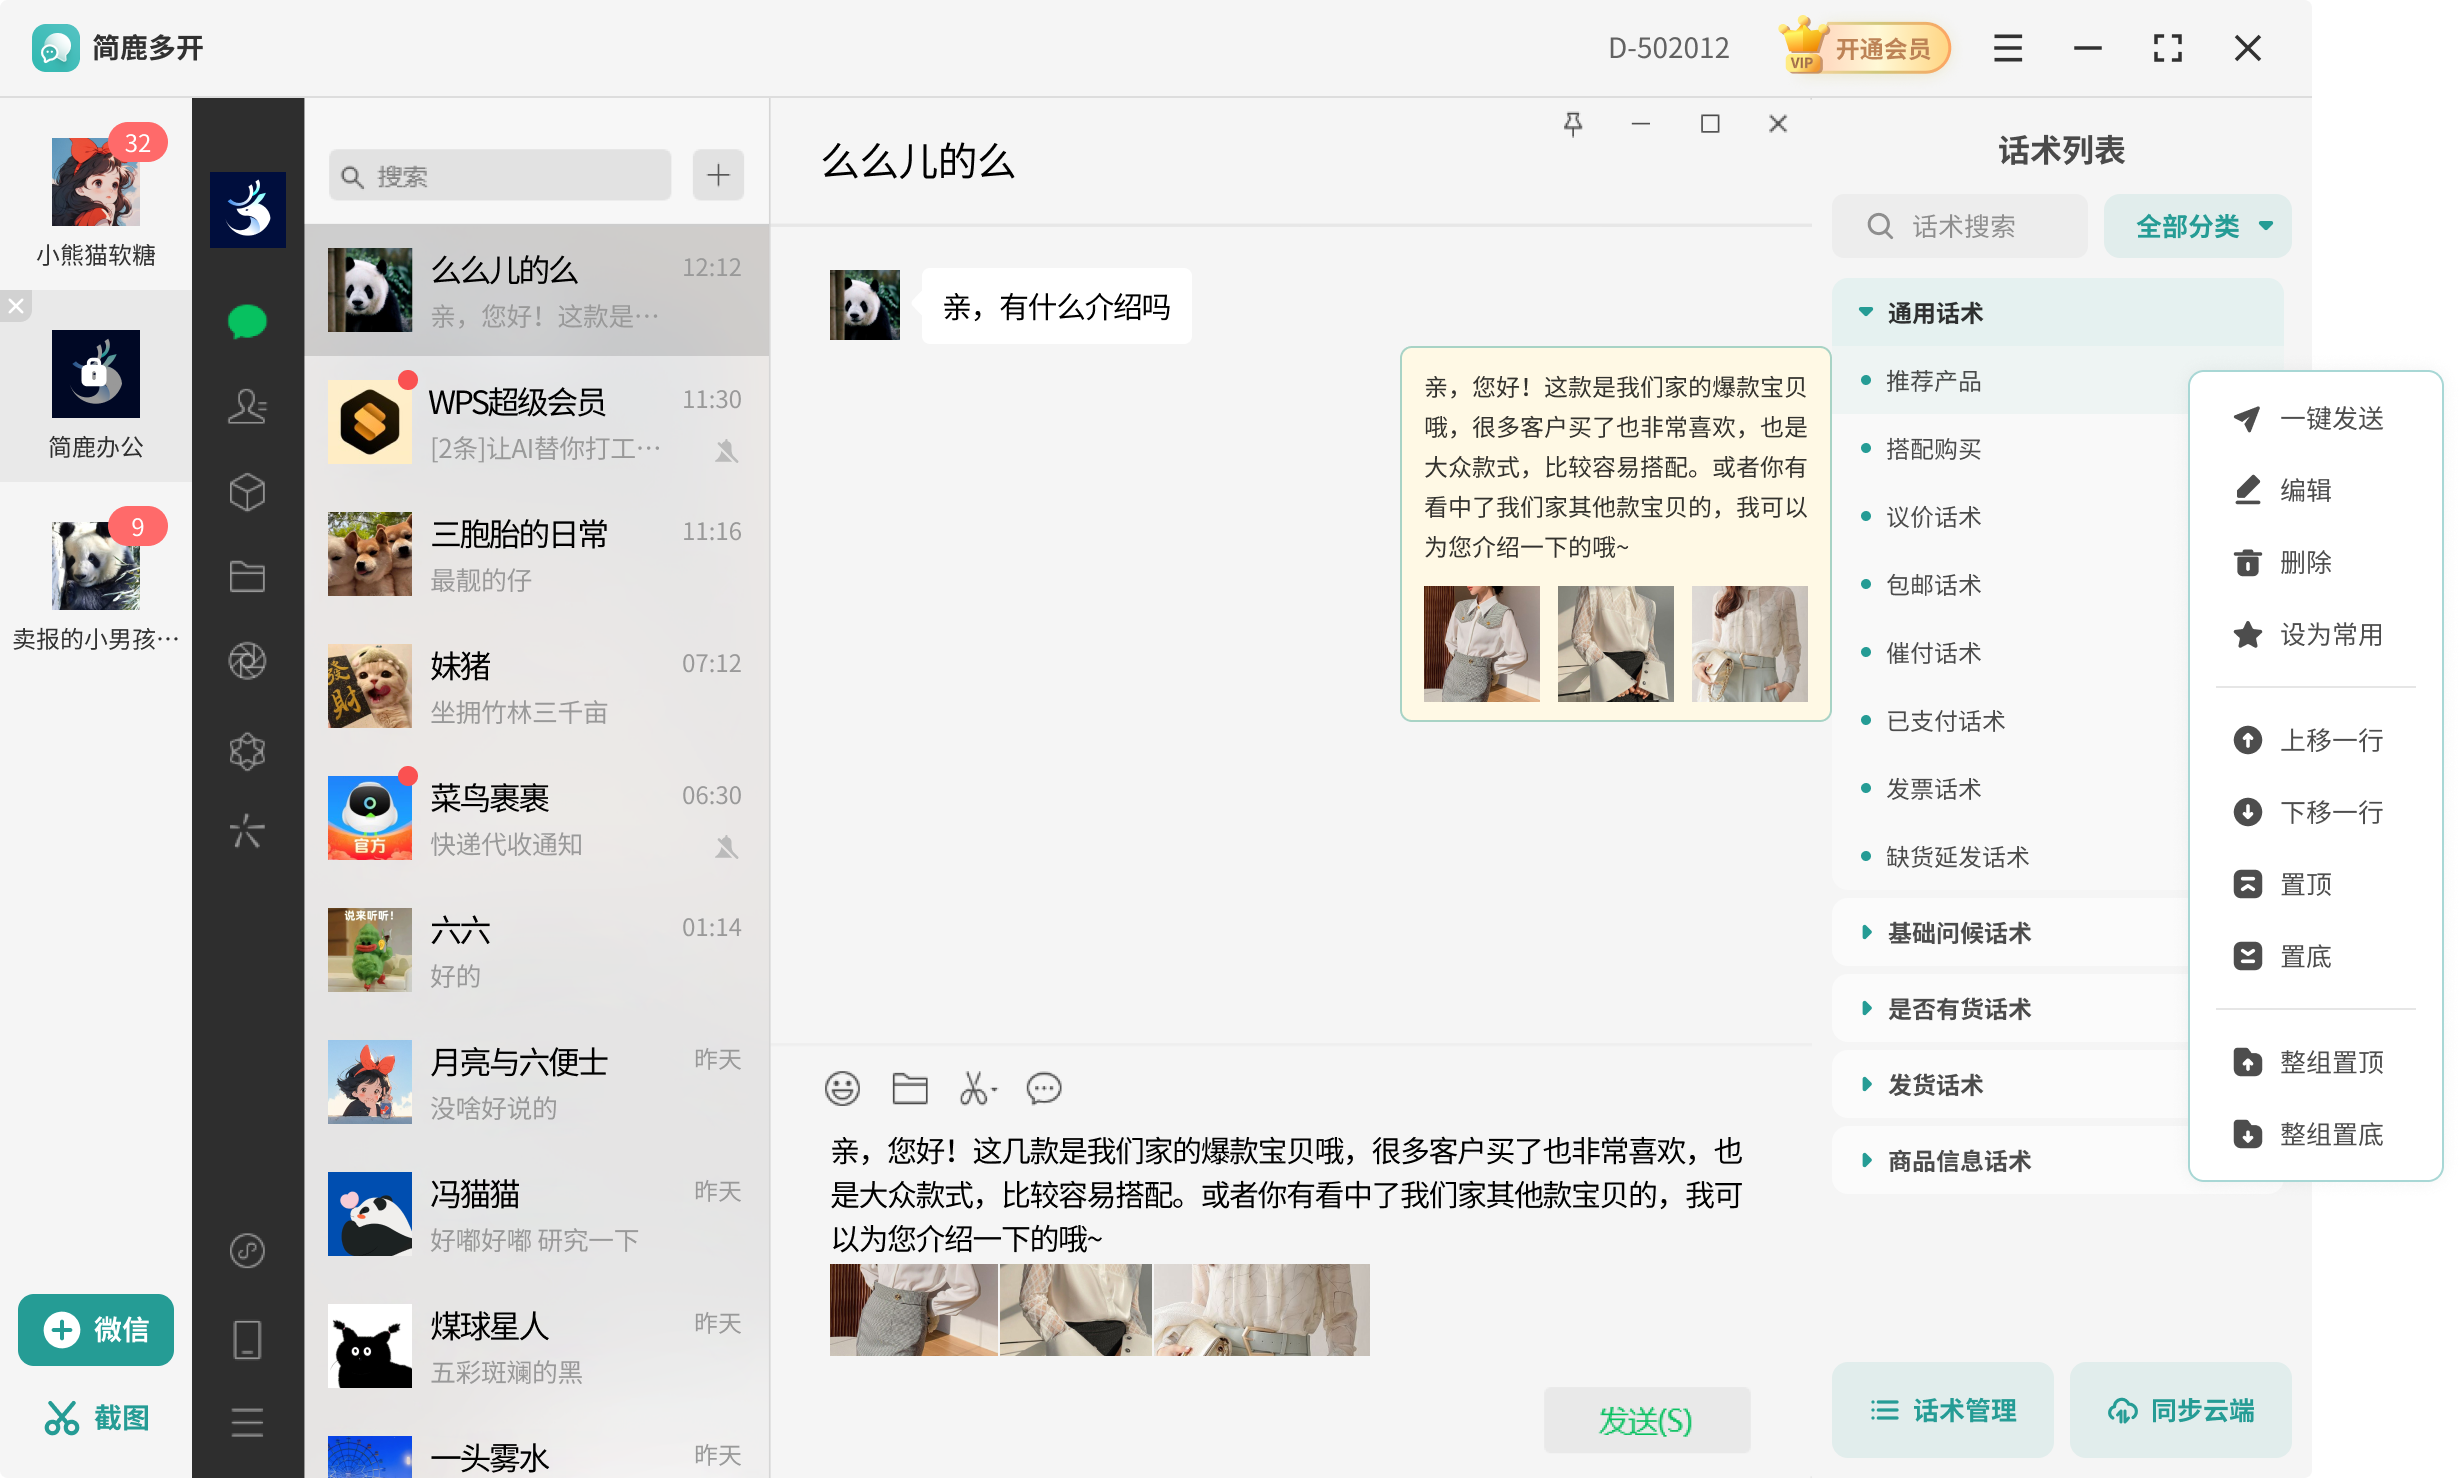Image resolution: width=2464 pixels, height=1478 pixels.
Task: Open the quick-phrases chat bubble icon in the input toolbar
Action: [x=1044, y=1089]
